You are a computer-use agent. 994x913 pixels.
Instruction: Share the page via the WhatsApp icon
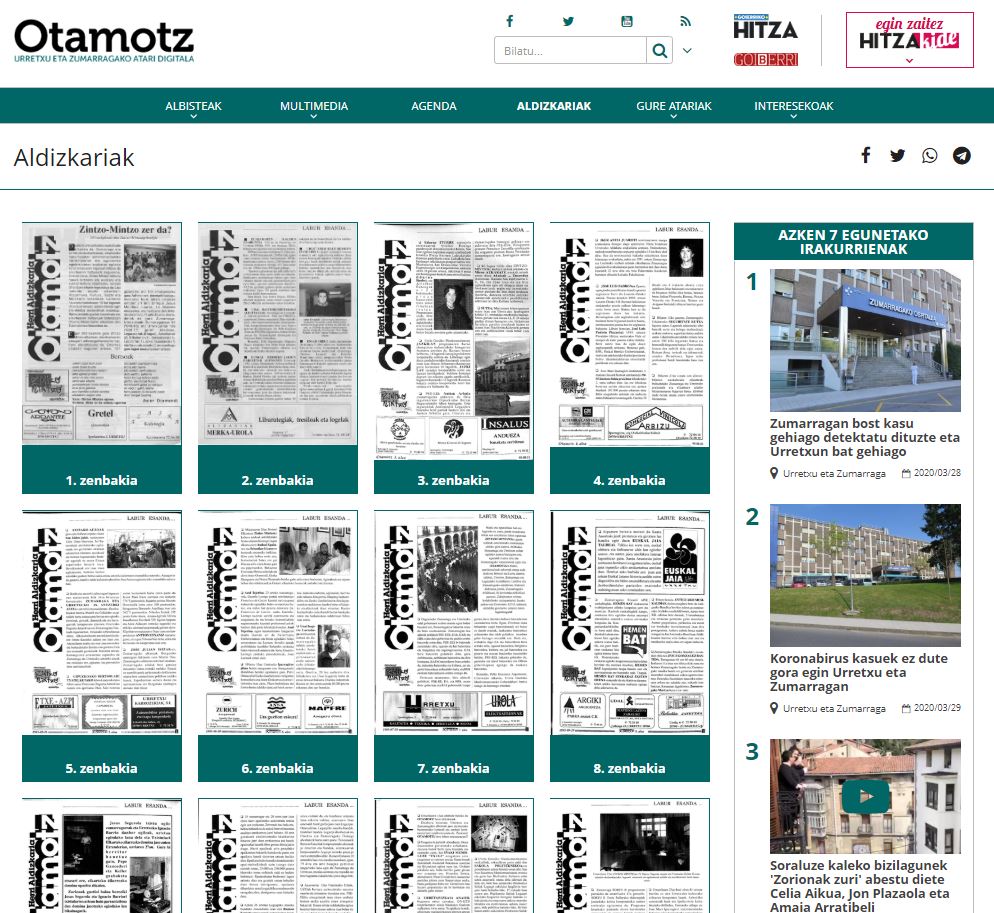930,155
